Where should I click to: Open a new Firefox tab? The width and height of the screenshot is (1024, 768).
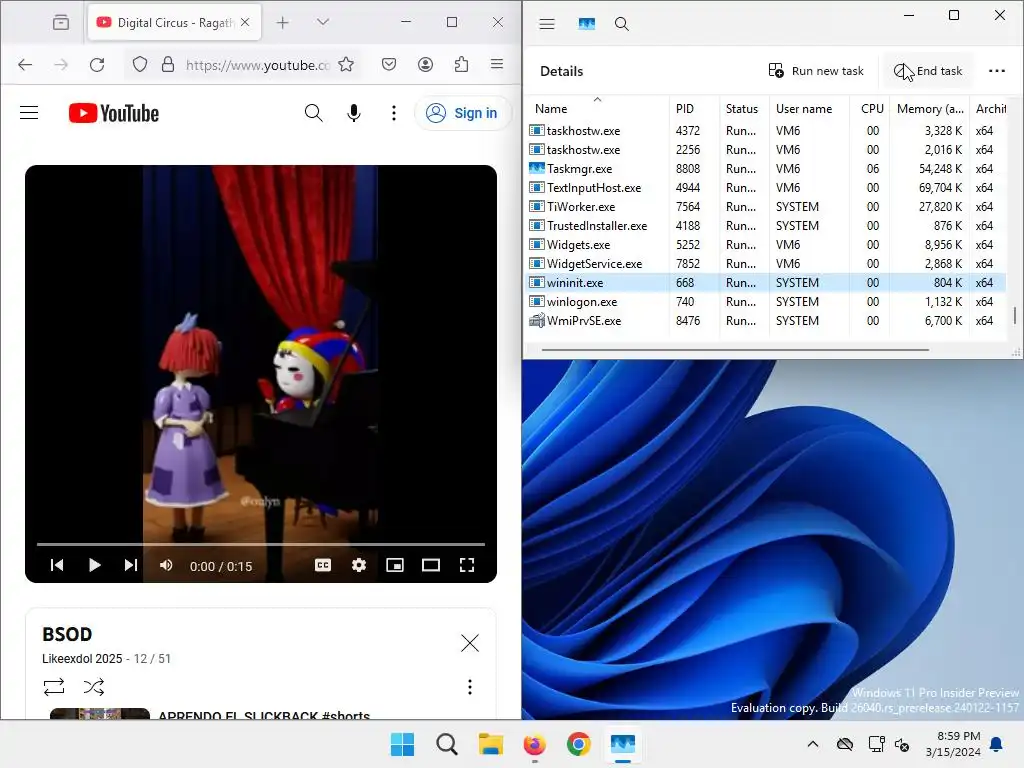282,23
